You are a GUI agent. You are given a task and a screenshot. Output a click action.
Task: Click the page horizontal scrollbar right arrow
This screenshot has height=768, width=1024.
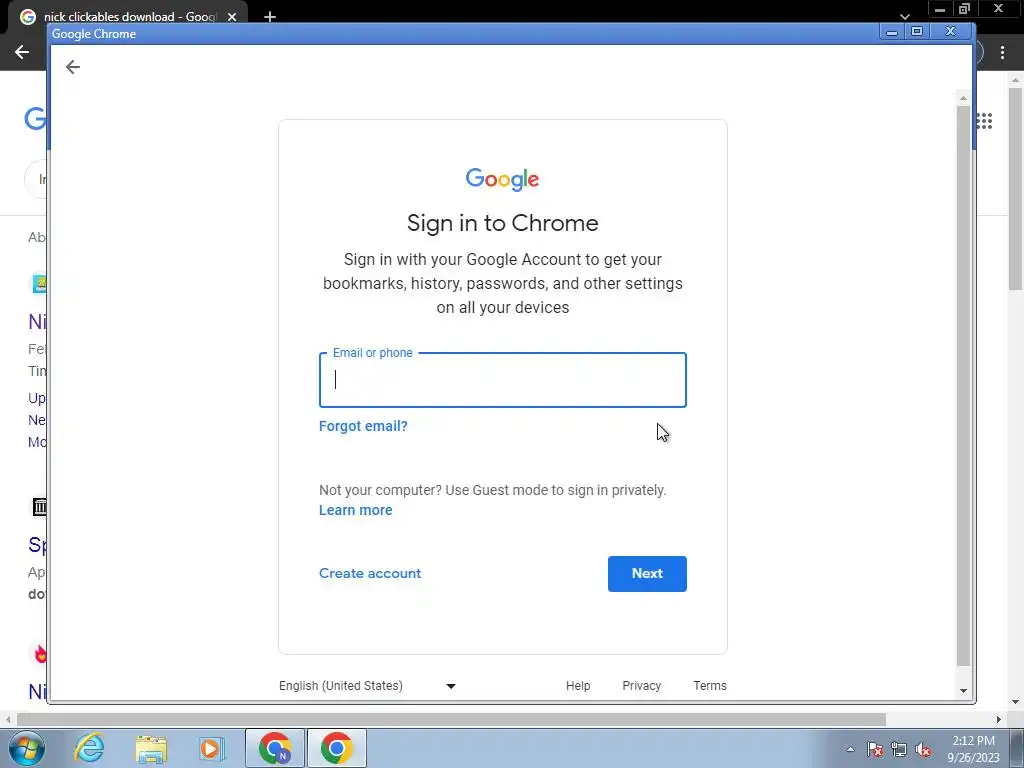tap(999, 719)
